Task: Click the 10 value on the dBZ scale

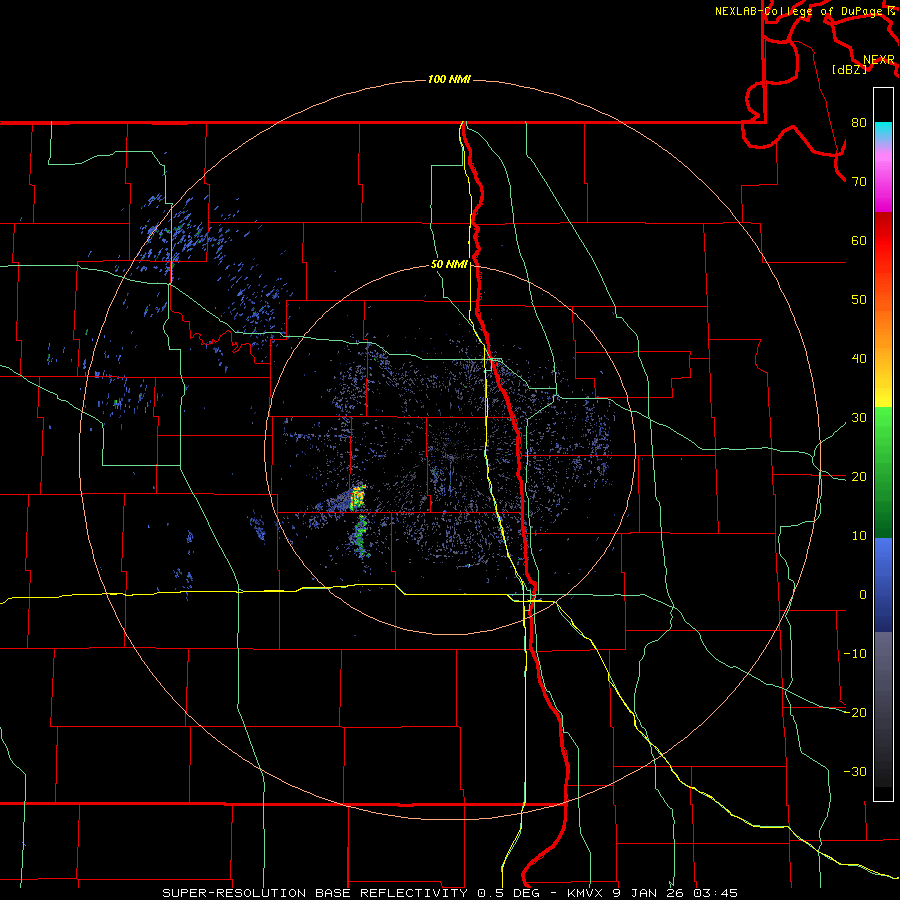Action: point(859,536)
